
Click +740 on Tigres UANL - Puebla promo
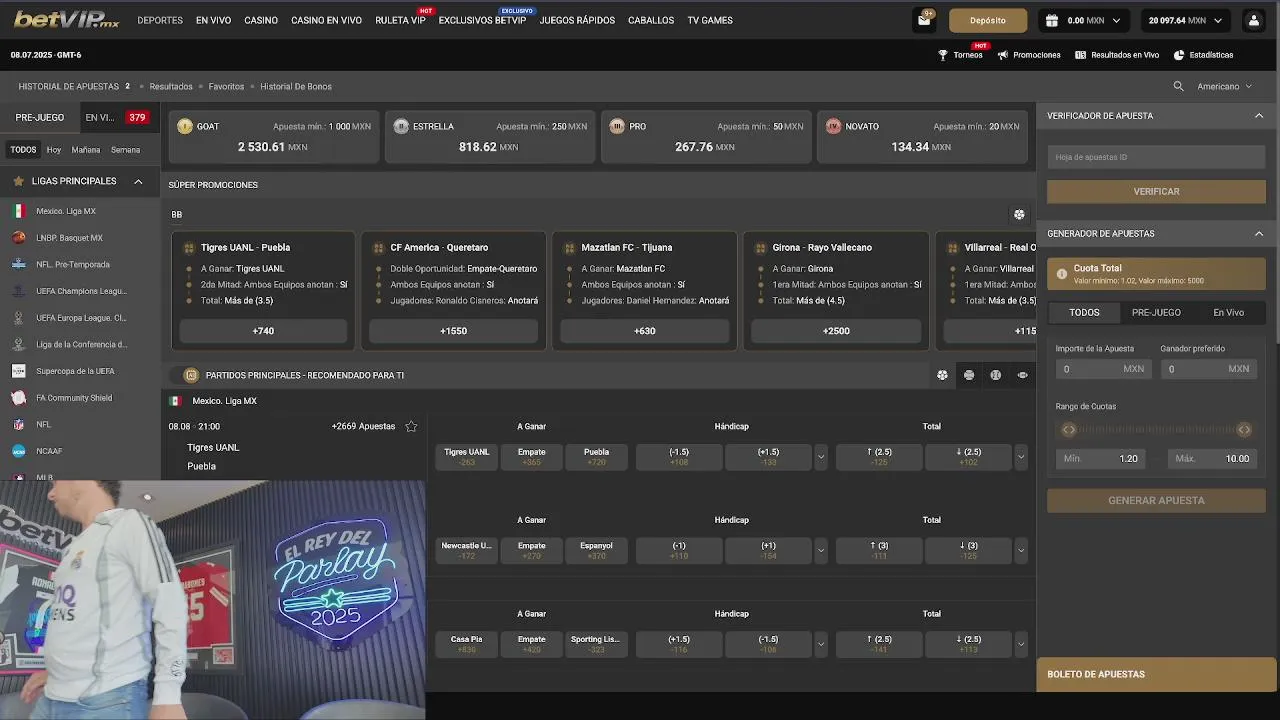click(x=263, y=331)
